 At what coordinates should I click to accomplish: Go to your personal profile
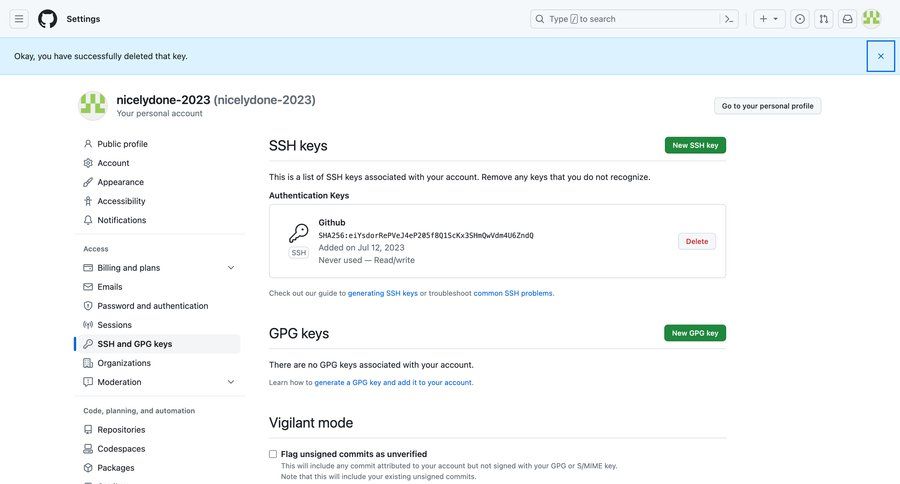pos(767,106)
